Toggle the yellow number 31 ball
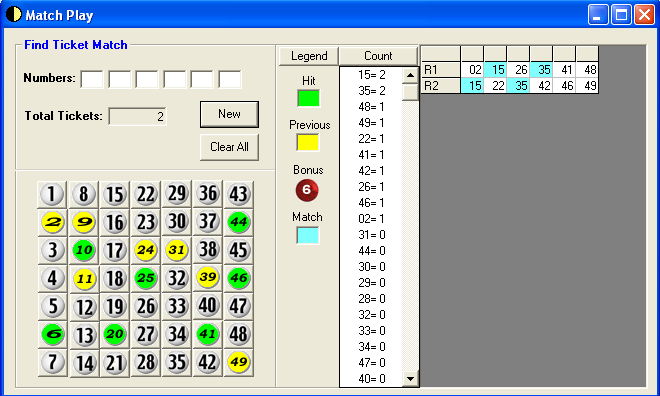This screenshot has height=396, width=660. 177,250
